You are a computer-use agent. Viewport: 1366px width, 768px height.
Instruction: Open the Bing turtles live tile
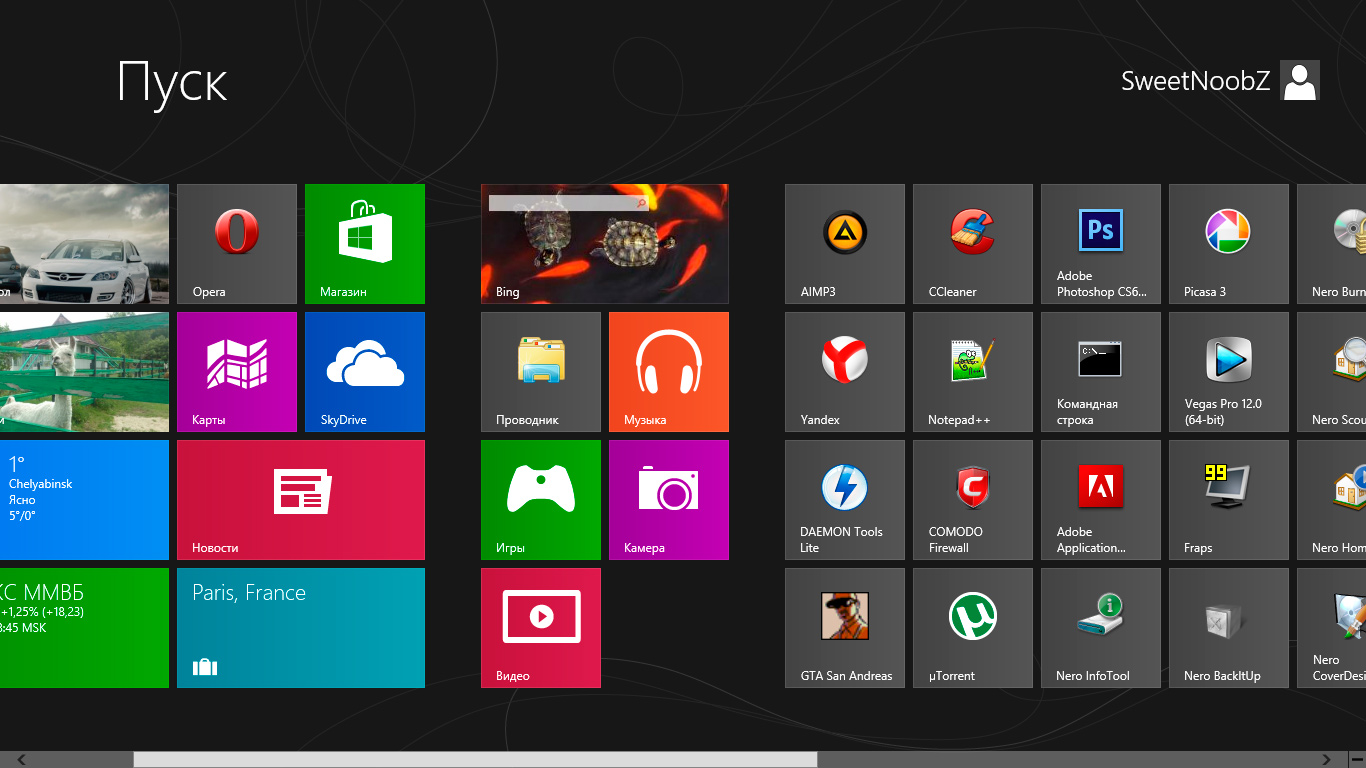pyautogui.click(x=605, y=244)
